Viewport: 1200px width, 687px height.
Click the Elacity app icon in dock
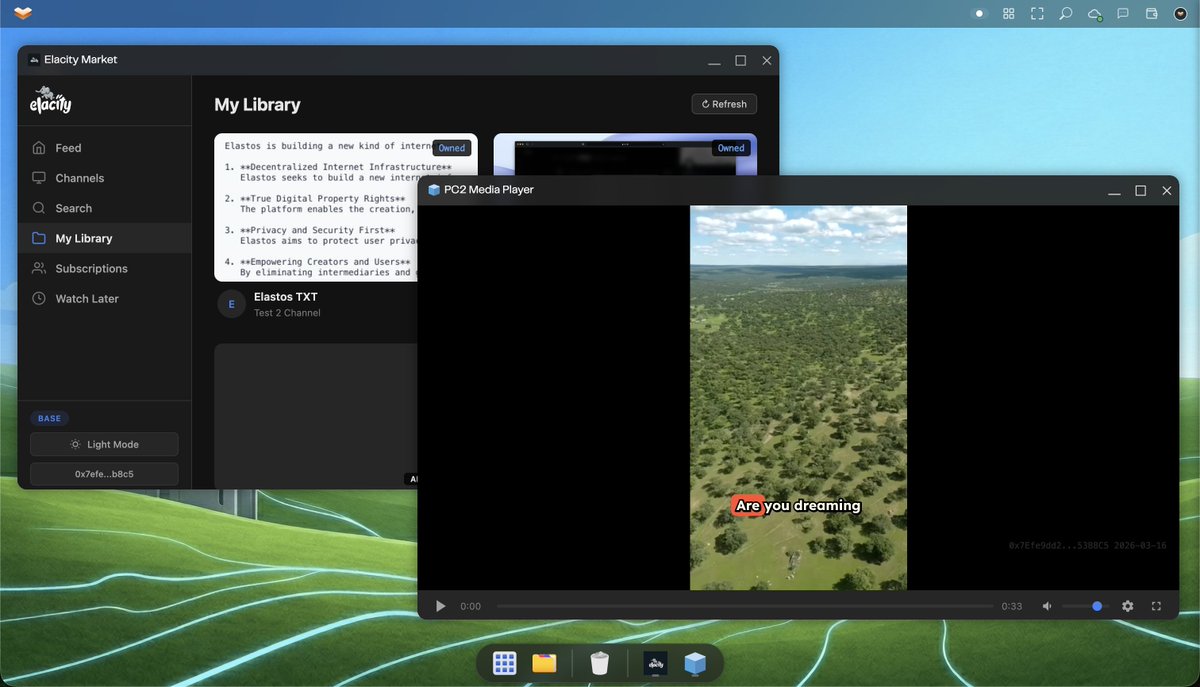click(655, 662)
